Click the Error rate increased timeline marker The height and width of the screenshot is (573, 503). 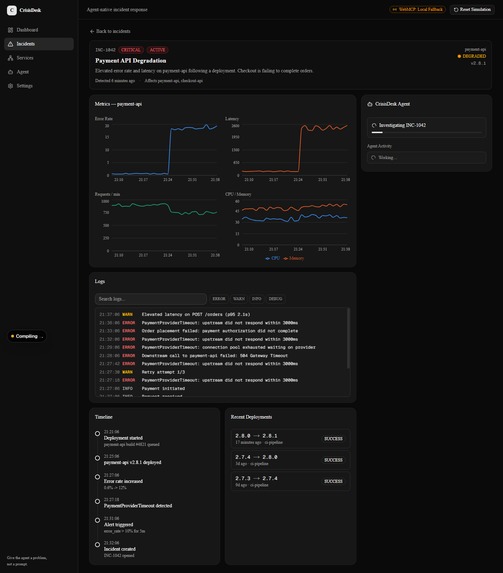tap(97, 477)
